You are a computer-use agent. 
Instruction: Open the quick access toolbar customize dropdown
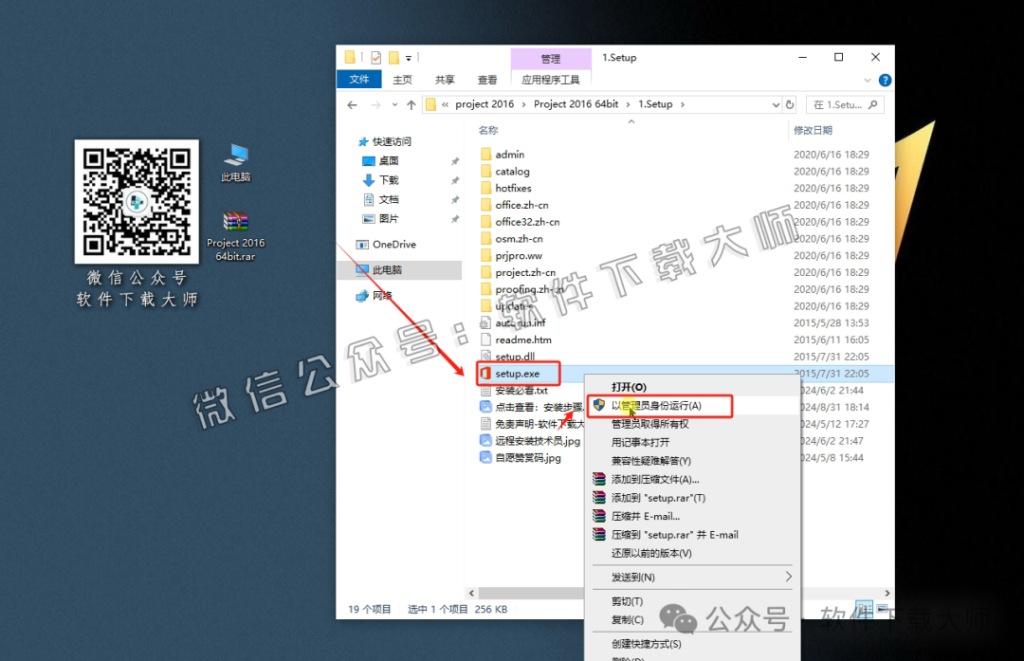coord(407,57)
